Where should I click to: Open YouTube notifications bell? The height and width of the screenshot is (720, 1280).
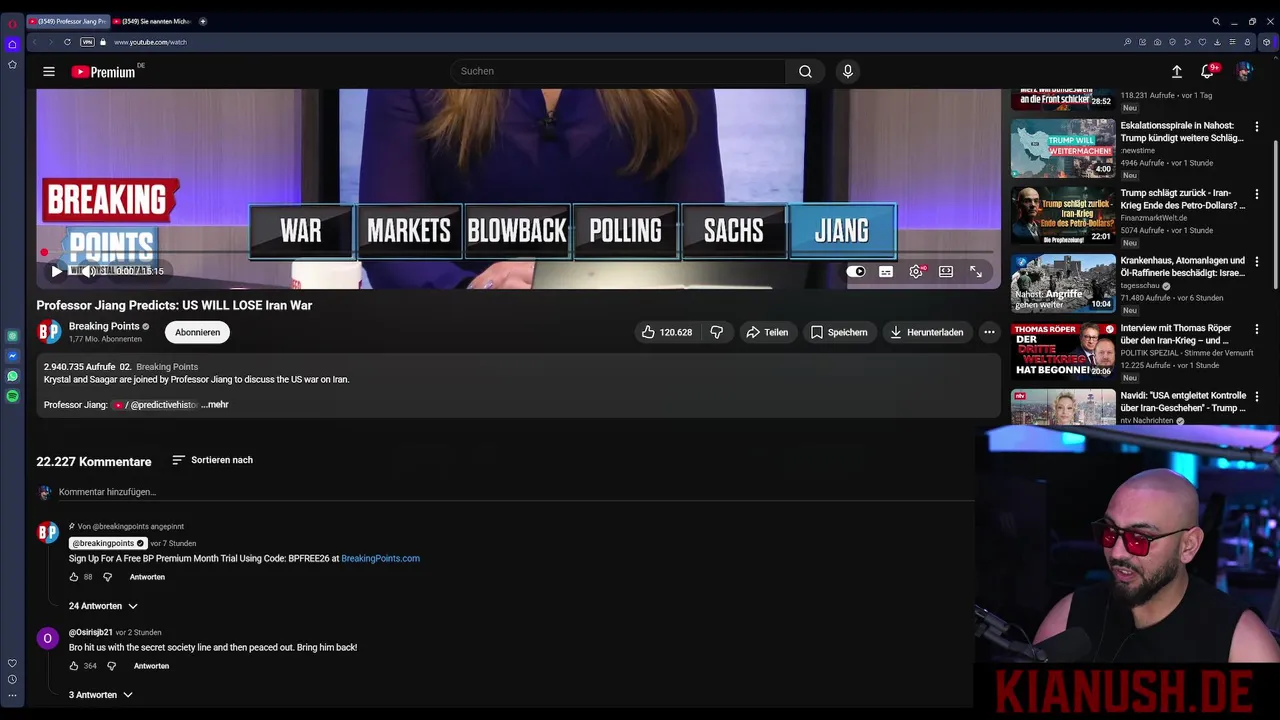(x=1208, y=71)
